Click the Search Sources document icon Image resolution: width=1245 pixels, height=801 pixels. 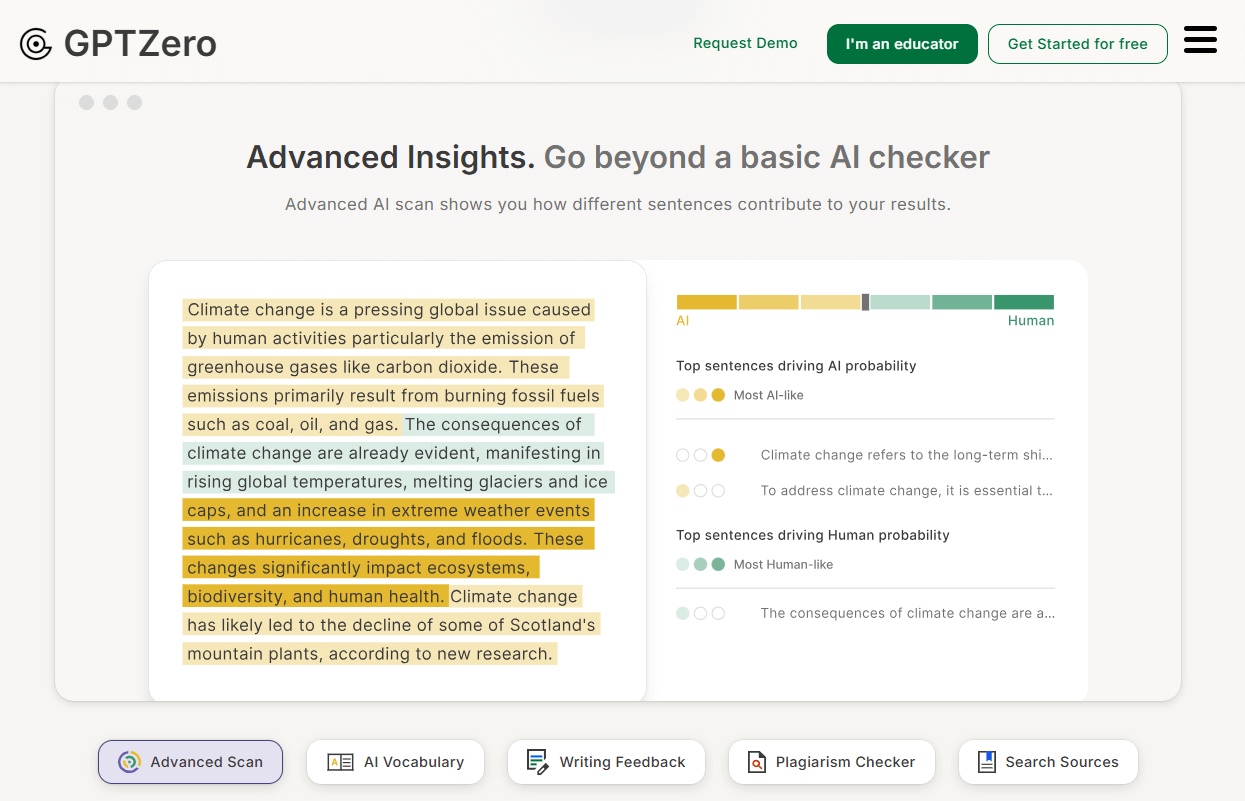click(987, 762)
